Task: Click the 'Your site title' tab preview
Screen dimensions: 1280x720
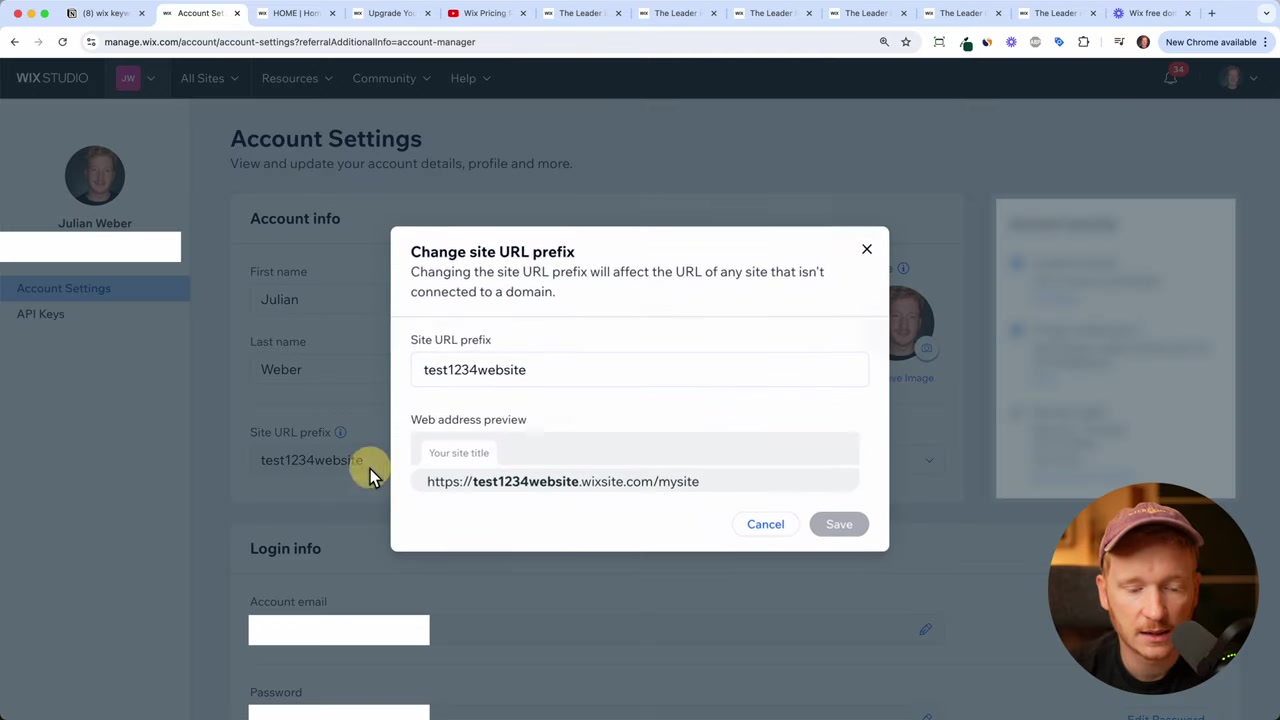Action: [x=459, y=453]
